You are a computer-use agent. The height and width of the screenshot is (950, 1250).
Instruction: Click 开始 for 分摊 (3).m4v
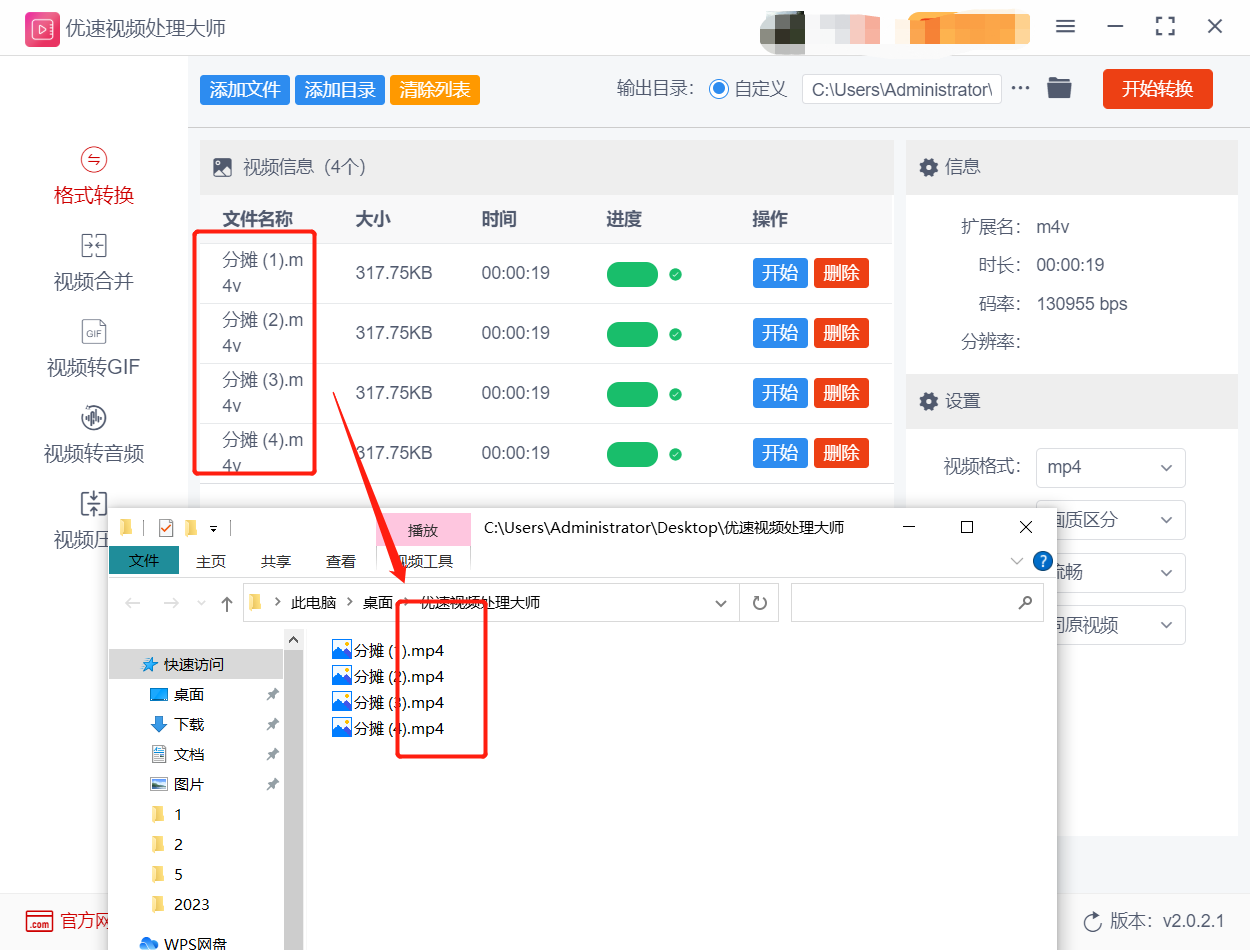point(780,393)
